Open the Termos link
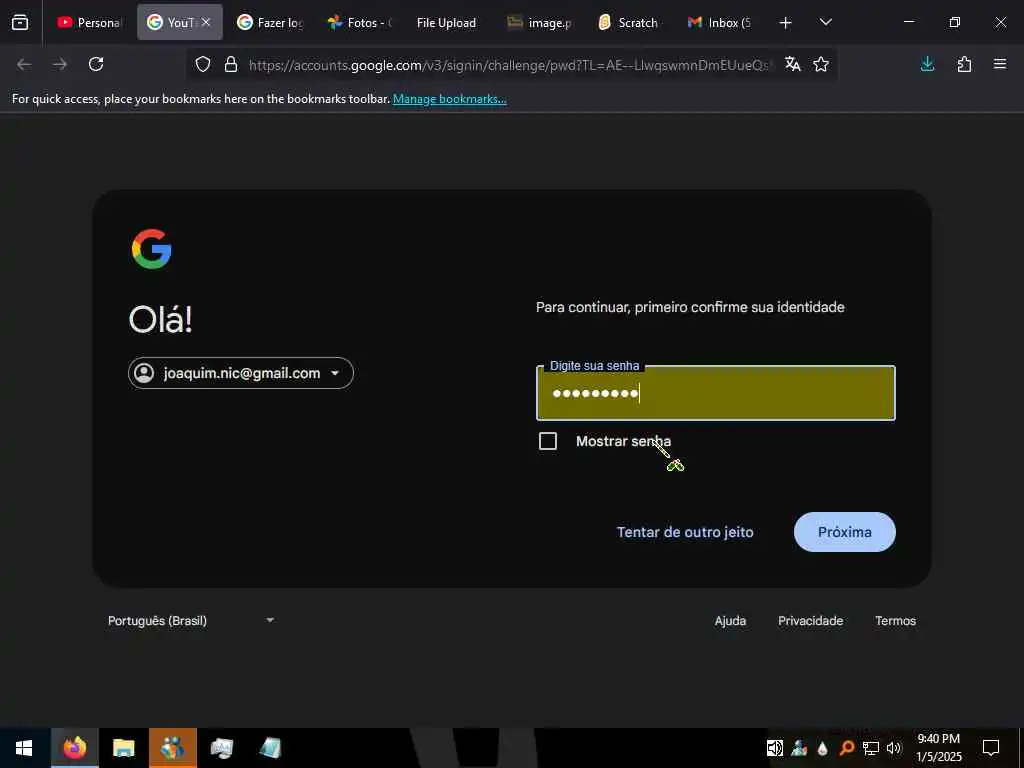Viewport: 1024px width, 768px height. click(895, 621)
